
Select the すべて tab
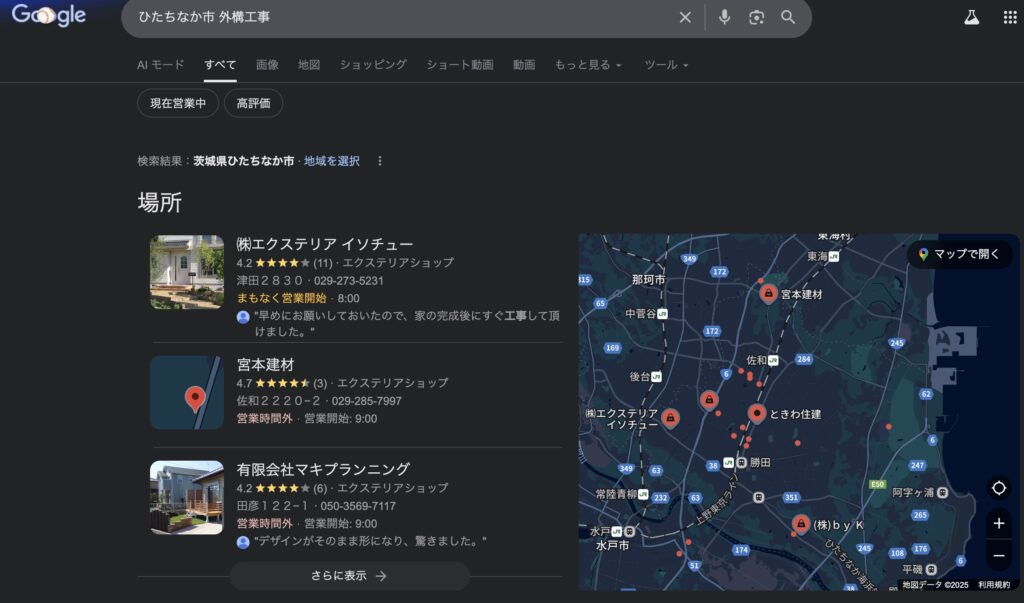click(x=220, y=65)
